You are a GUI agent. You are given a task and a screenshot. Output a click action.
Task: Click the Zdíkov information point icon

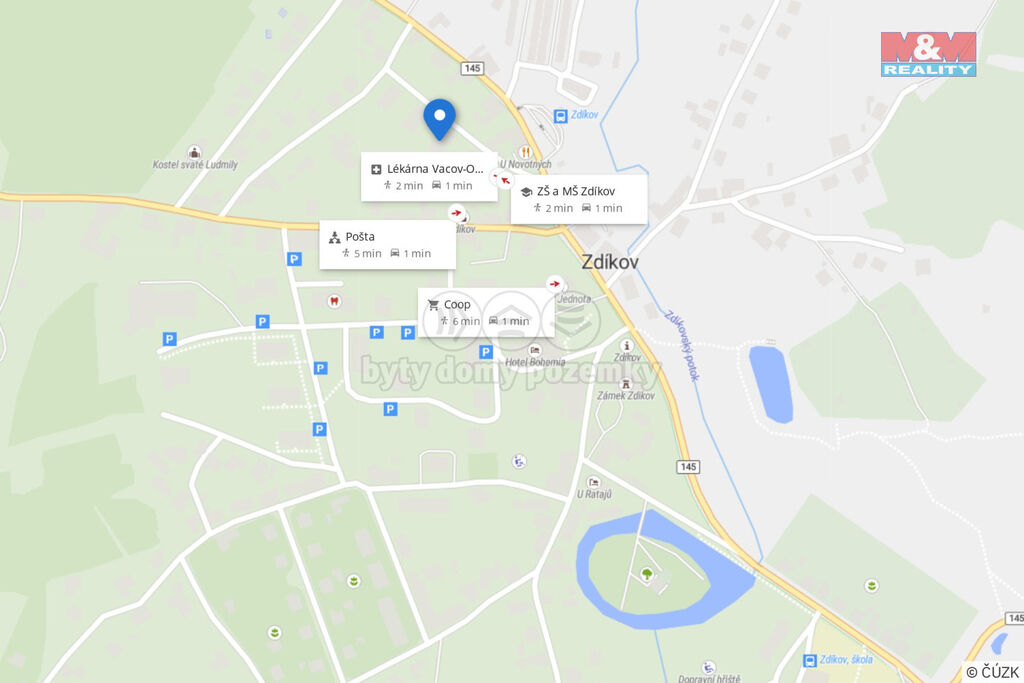[x=626, y=346]
